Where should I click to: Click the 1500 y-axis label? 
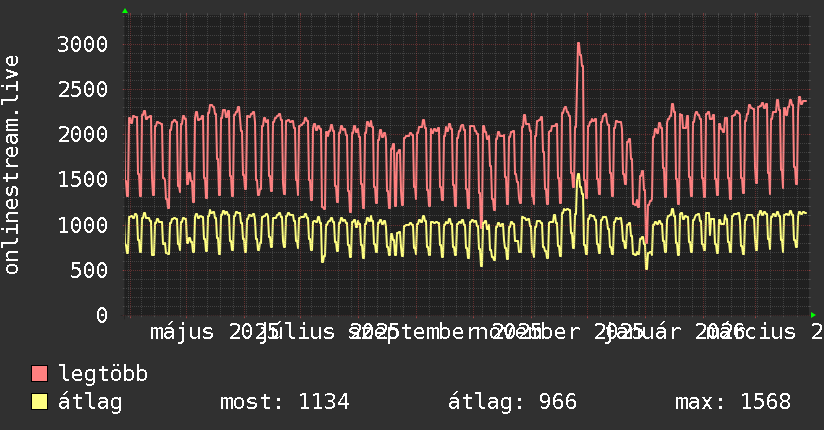[83, 180]
